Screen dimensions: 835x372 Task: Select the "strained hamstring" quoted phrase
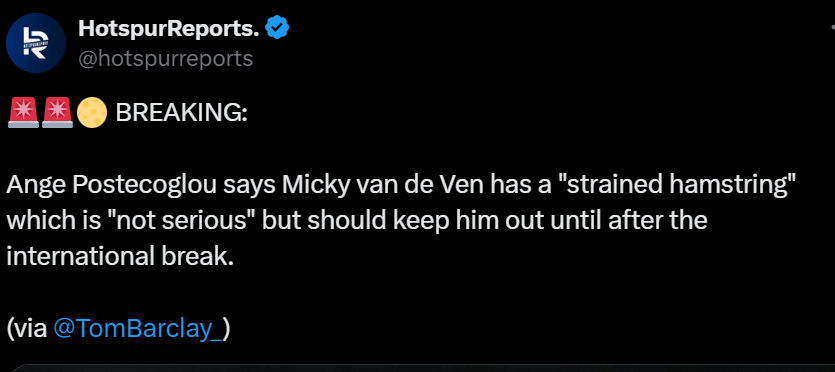(674, 186)
